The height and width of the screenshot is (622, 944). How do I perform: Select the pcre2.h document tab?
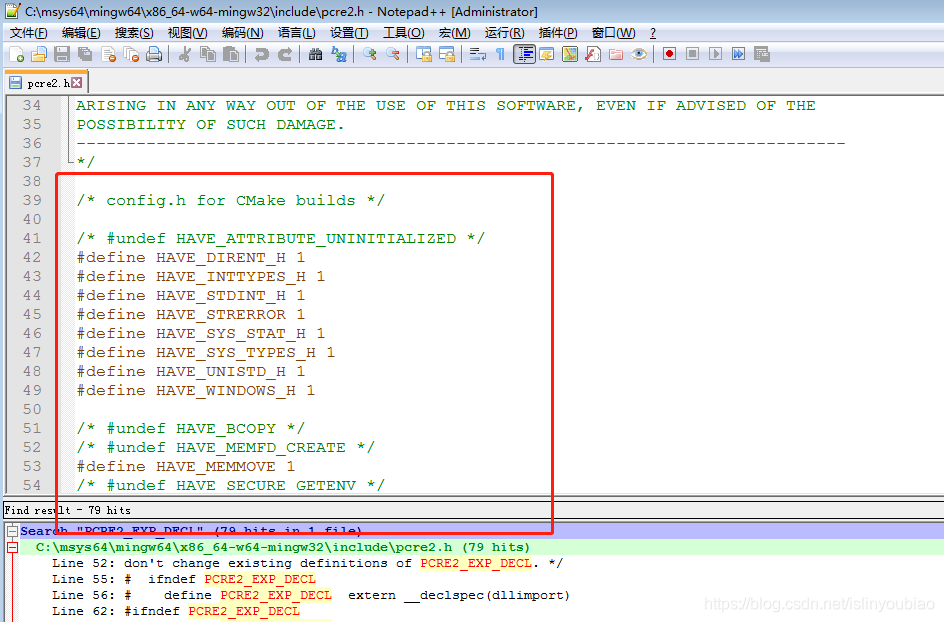click(47, 83)
